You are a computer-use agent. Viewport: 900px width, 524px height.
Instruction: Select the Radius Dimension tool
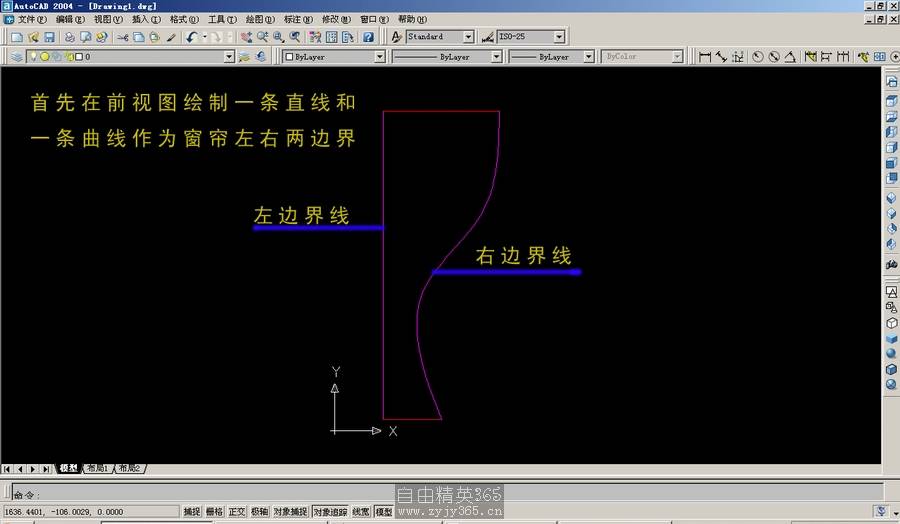pyautogui.click(x=758, y=57)
